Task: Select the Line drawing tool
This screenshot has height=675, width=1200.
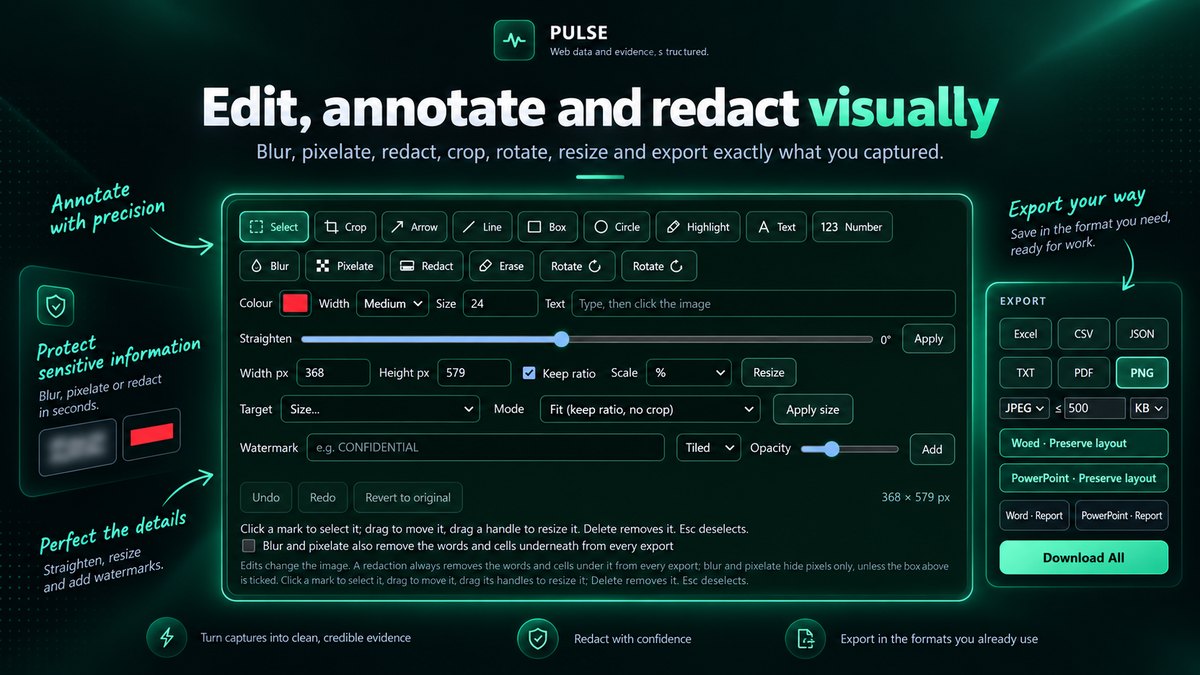Action: [x=482, y=227]
